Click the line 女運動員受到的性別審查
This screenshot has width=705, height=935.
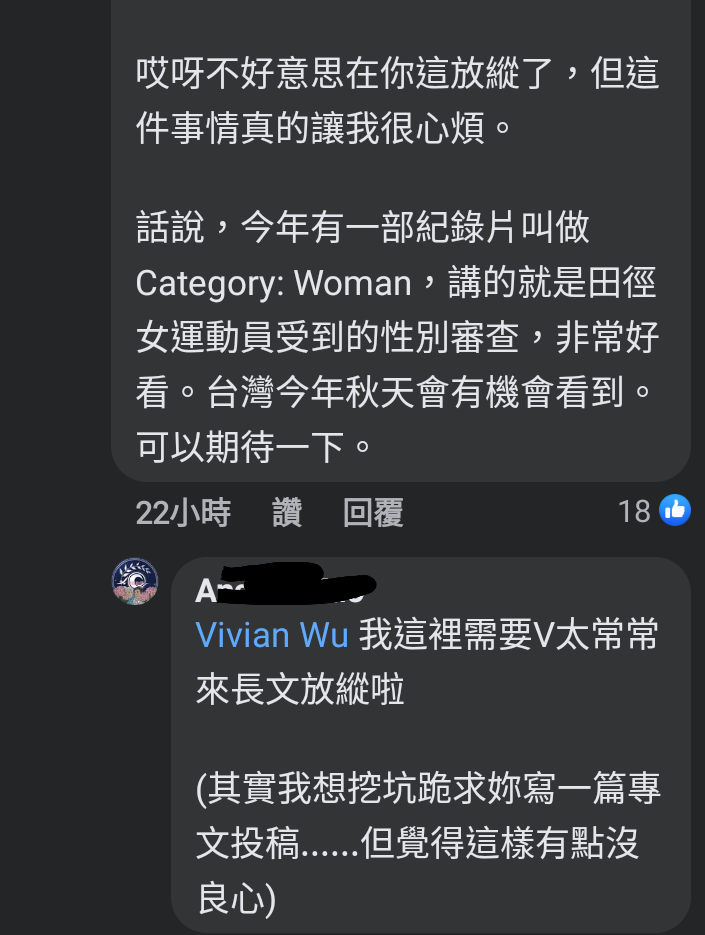point(398,338)
